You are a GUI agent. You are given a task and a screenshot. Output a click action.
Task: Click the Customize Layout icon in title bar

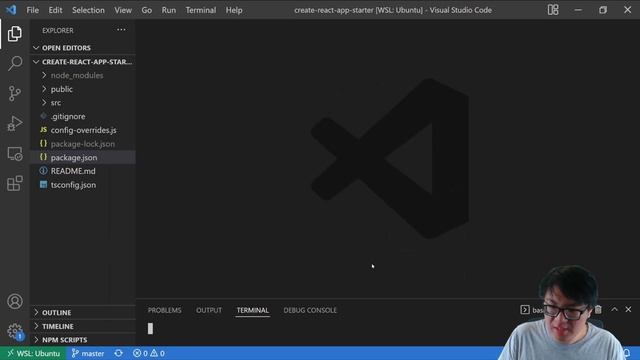click(553, 10)
